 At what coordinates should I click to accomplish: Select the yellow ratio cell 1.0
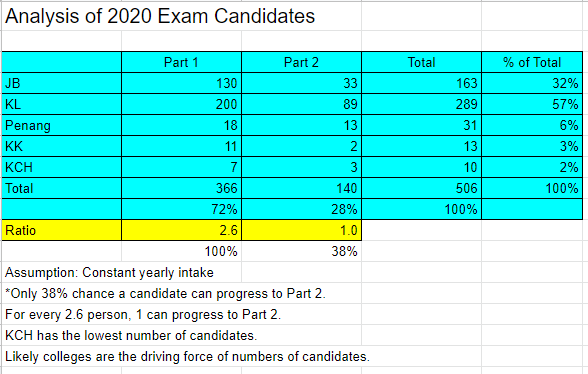pyautogui.click(x=302, y=230)
